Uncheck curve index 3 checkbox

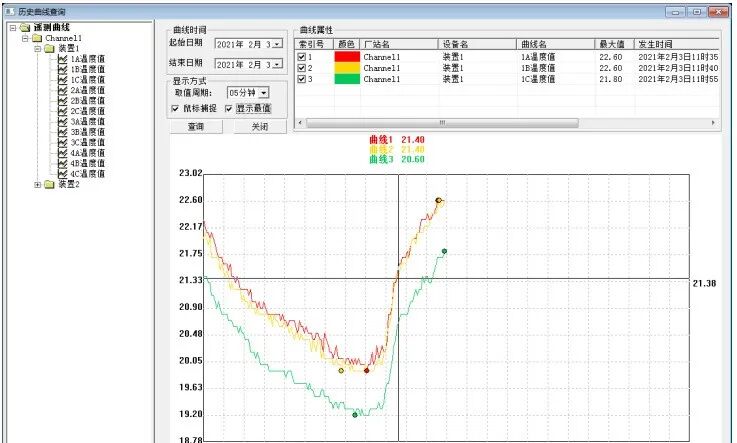tap(302, 79)
